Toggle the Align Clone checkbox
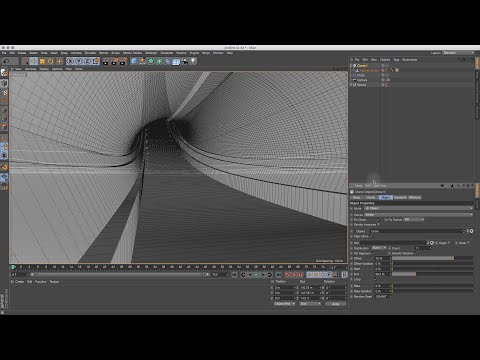 click(371, 237)
